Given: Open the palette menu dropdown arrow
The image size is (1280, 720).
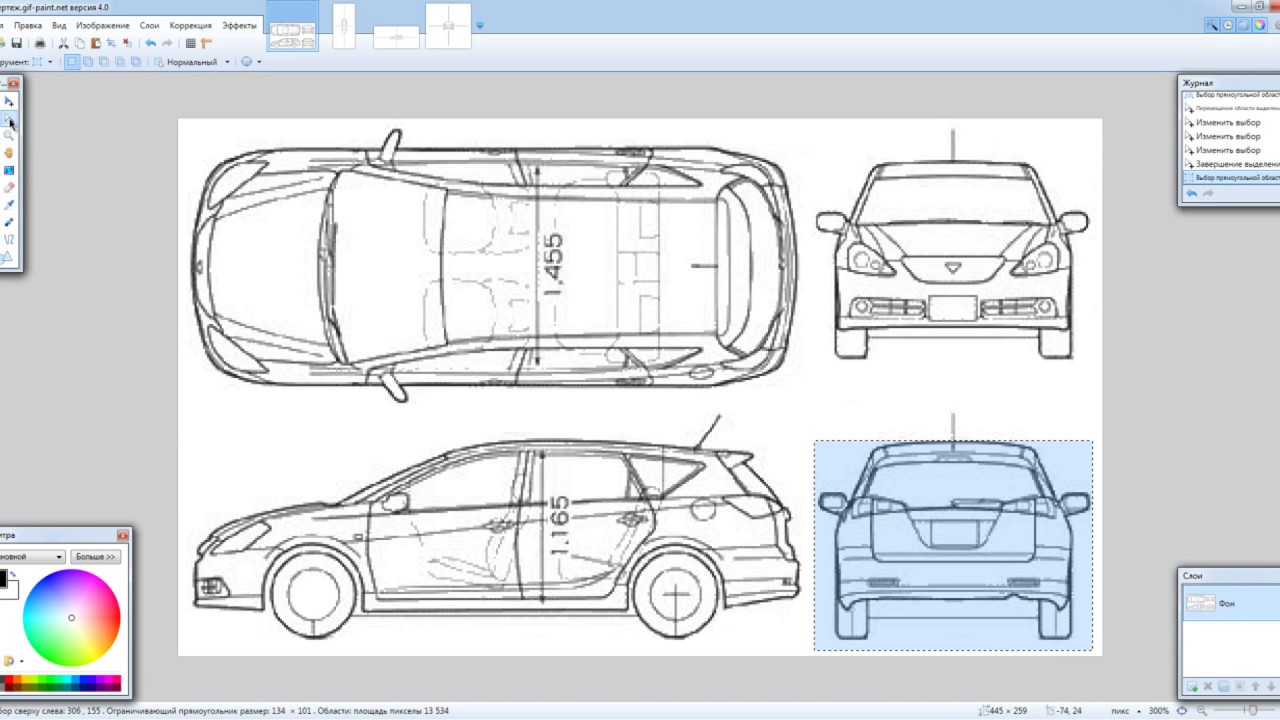Looking at the screenshot, I should [x=21, y=661].
